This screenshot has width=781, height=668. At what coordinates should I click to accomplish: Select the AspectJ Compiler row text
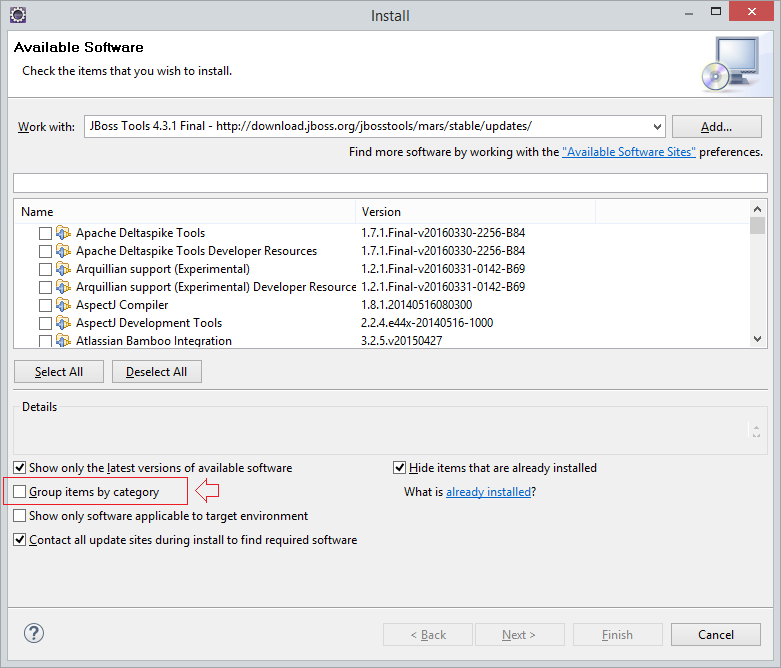click(122, 305)
